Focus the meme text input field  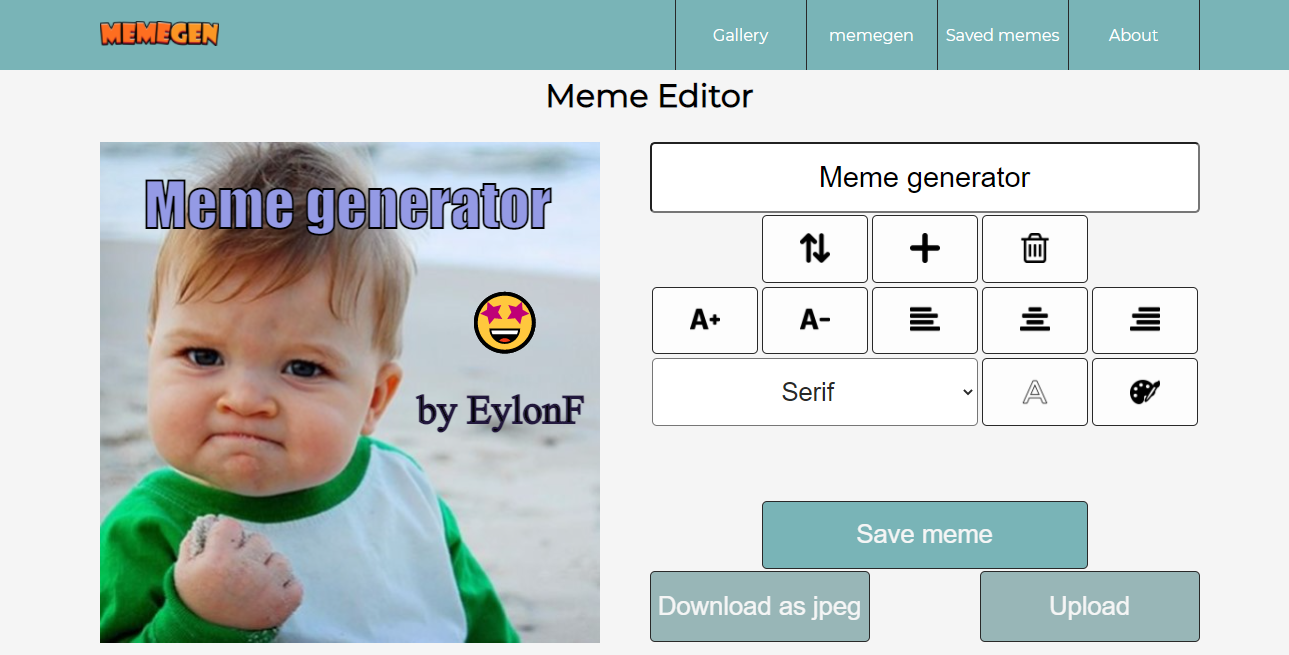pos(925,177)
